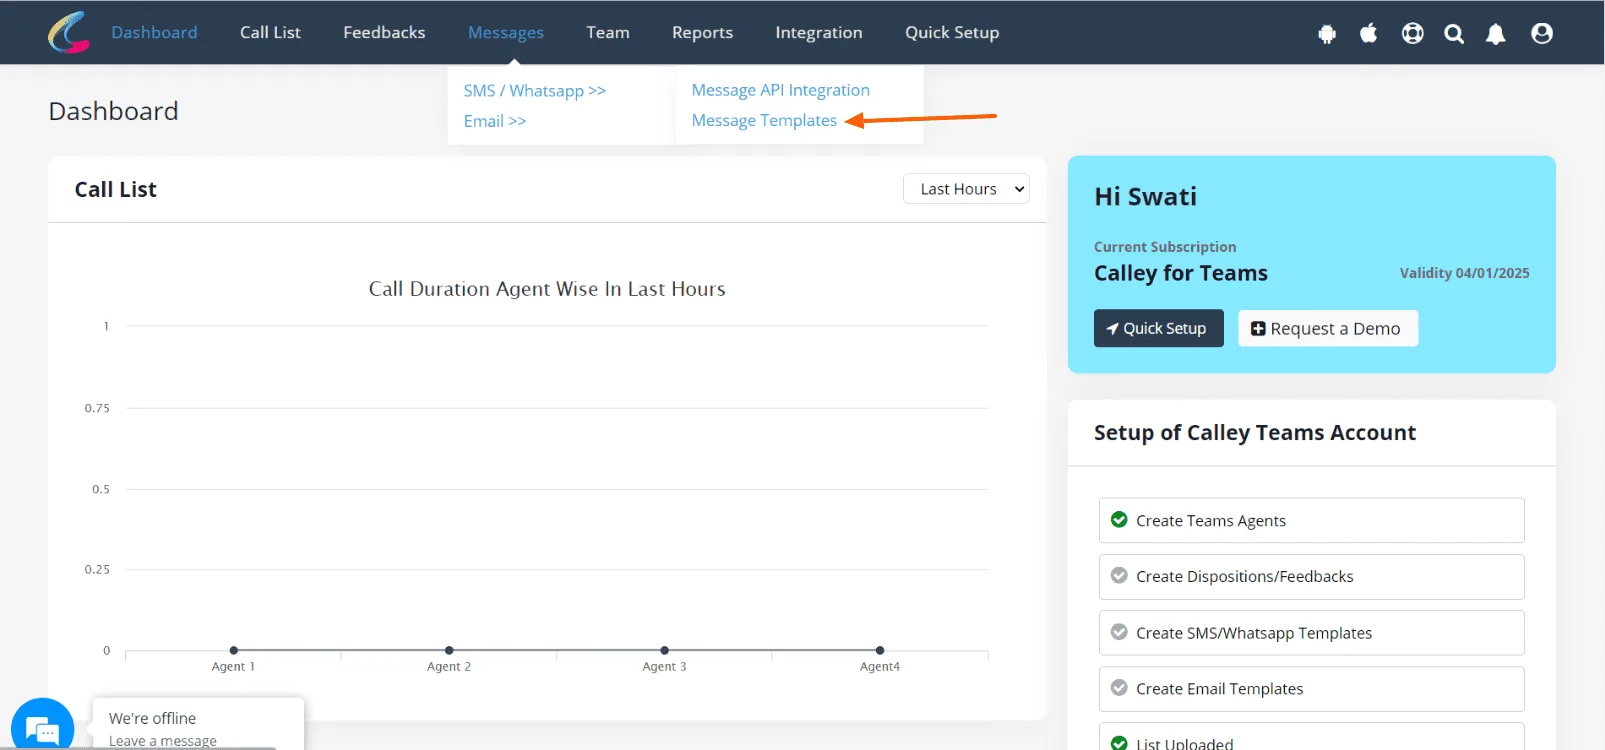Open the Last Hours dropdown
This screenshot has height=750, width=1605.
tap(966, 189)
